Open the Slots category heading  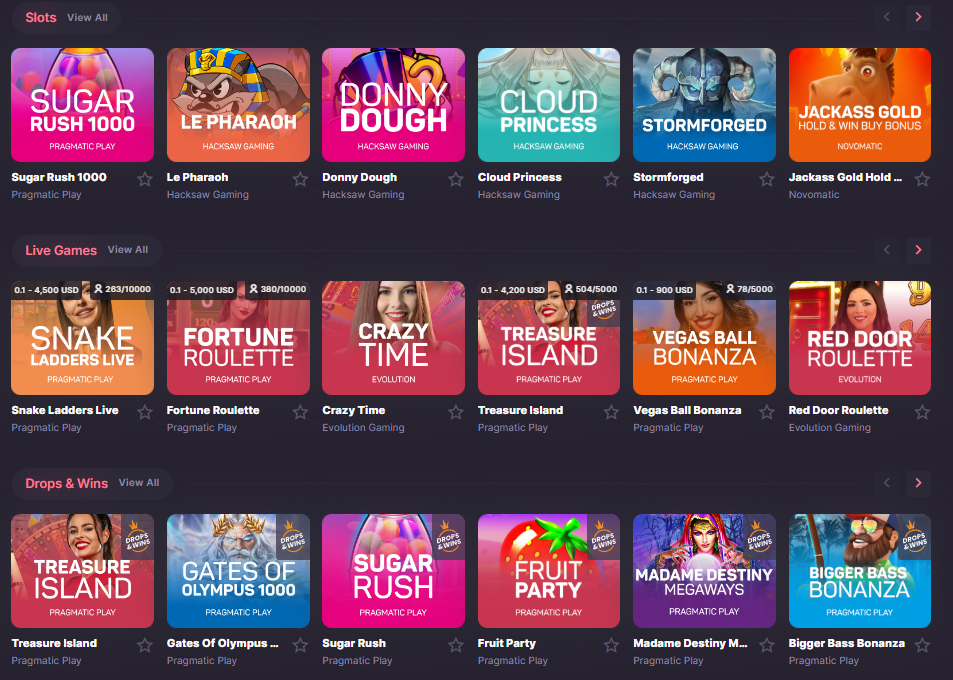[41, 17]
